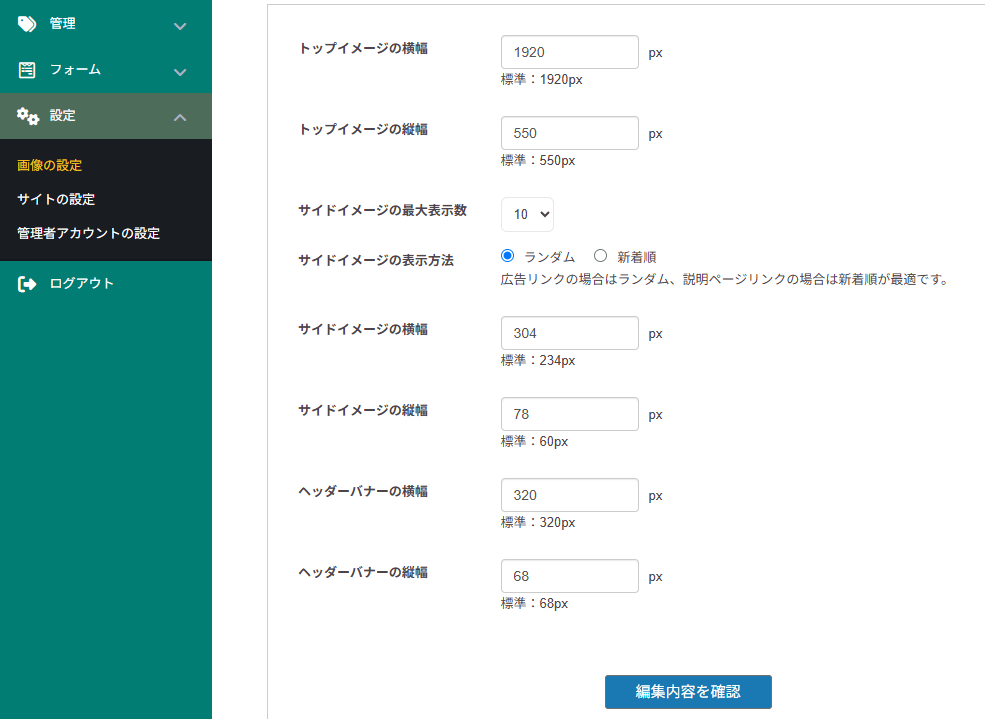Click the 広告リンクの場合はランダム explanation text
Image resolution: width=985 pixels, height=719 pixels.
(x=726, y=279)
